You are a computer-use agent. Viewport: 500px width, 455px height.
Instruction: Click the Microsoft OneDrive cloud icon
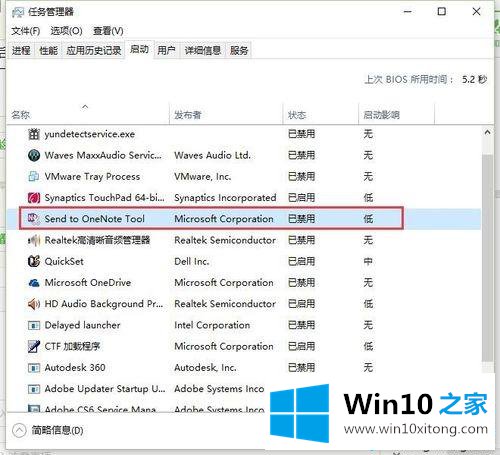pyautogui.click(x=34, y=283)
